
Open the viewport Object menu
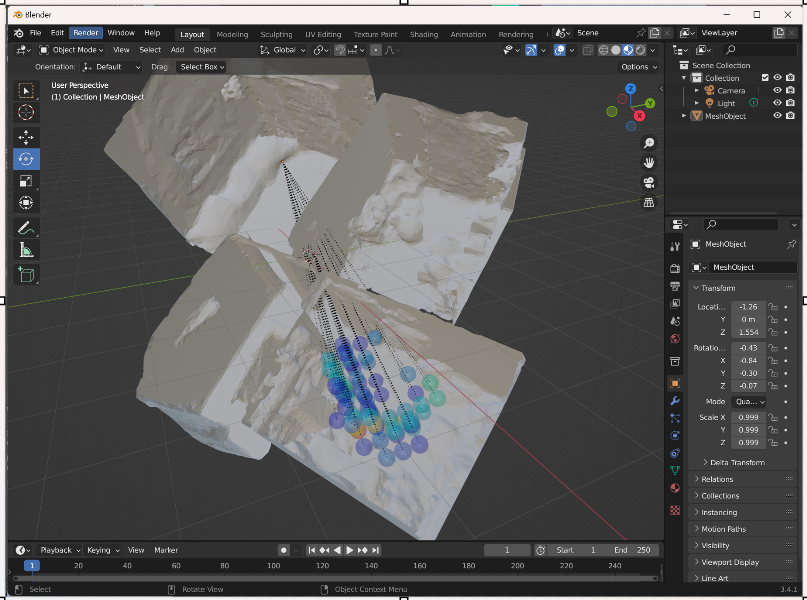click(x=205, y=50)
